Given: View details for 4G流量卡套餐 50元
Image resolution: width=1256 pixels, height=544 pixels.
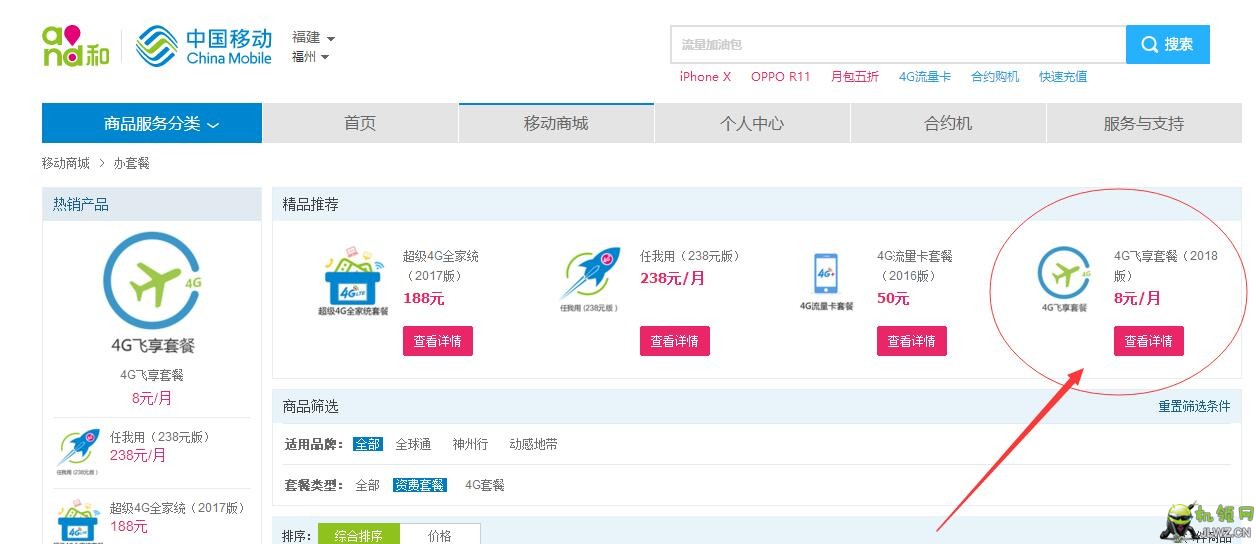Looking at the screenshot, I should pos(912,341).
